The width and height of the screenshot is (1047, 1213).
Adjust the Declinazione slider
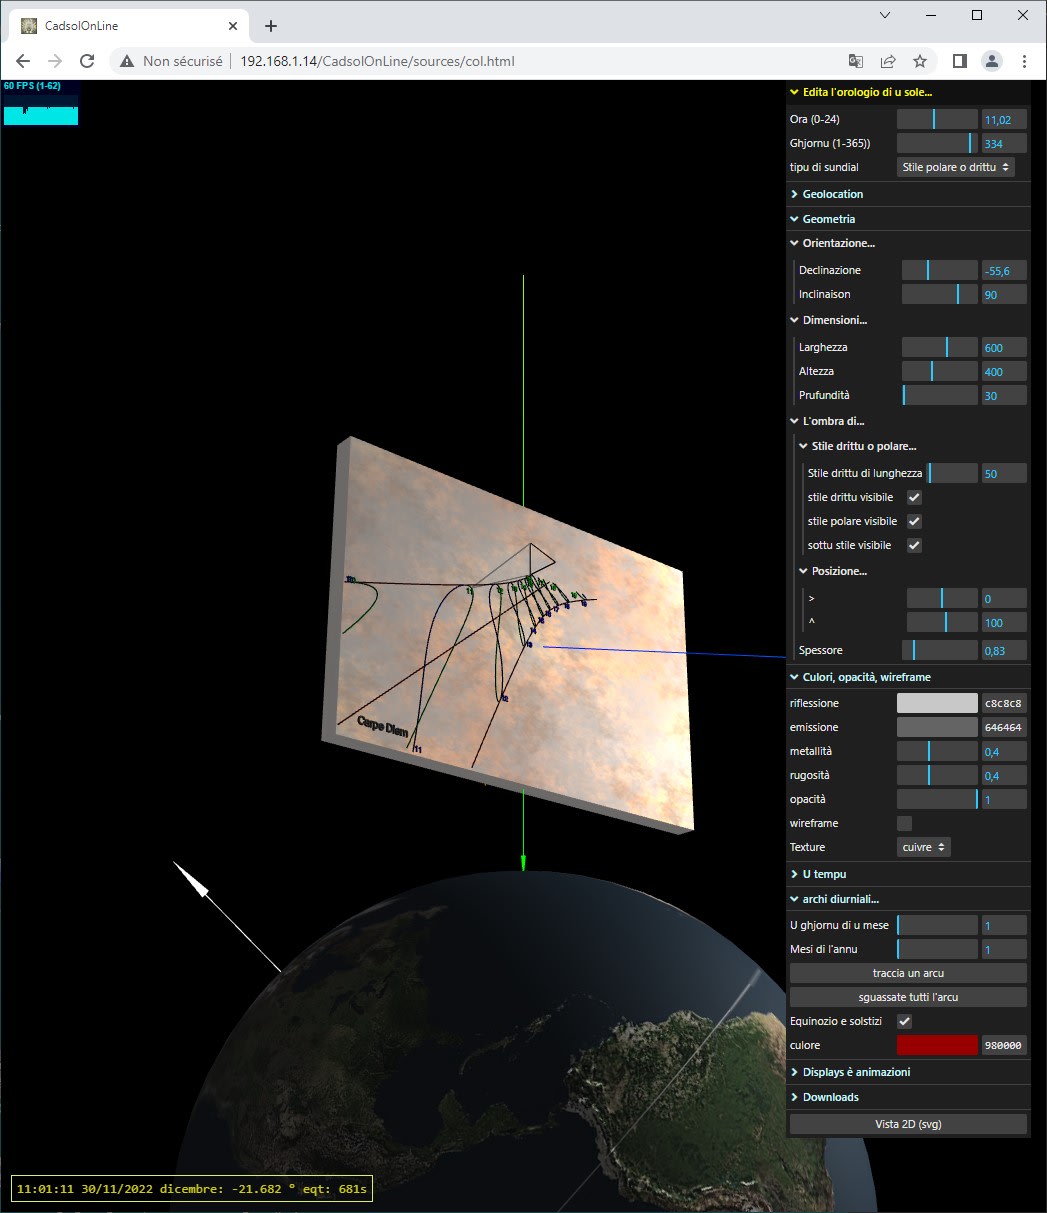[940, 270]
